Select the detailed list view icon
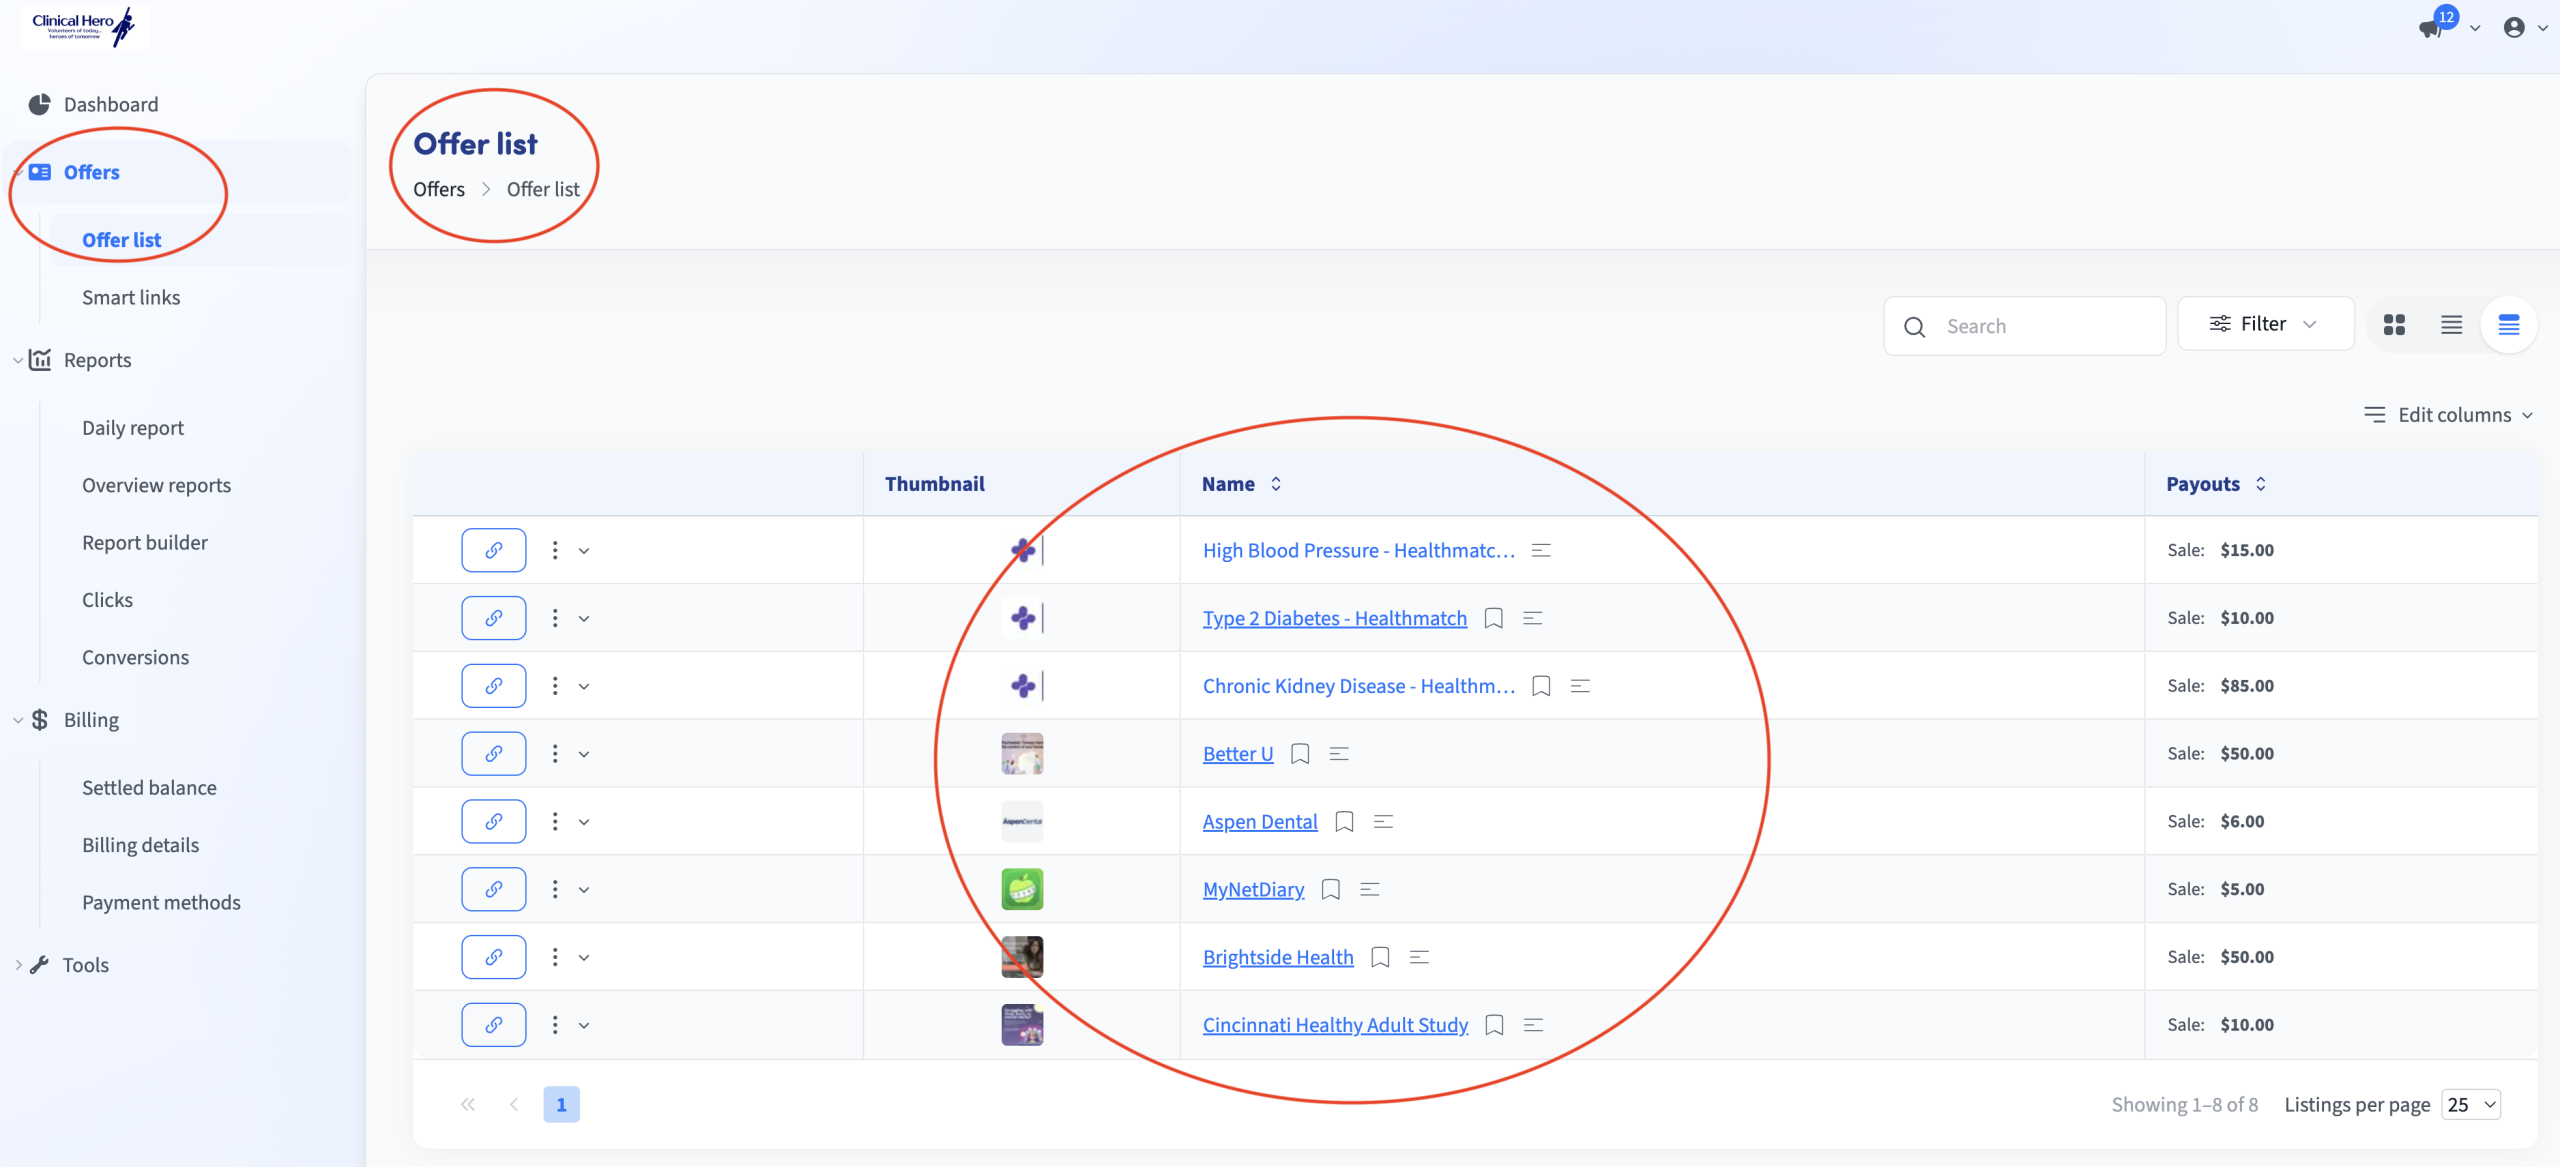 (x=2509, y=325)
